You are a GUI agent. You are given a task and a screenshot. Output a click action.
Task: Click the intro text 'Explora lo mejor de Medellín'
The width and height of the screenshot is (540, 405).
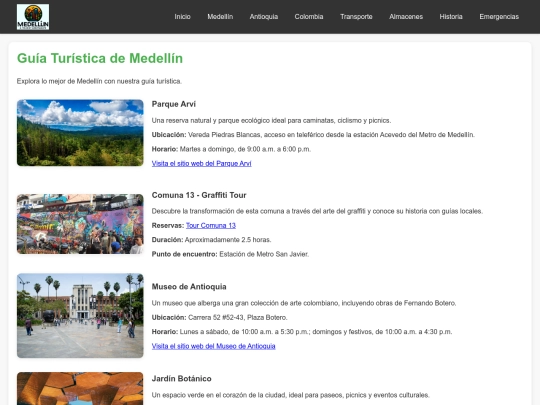(x=99, y=81)
